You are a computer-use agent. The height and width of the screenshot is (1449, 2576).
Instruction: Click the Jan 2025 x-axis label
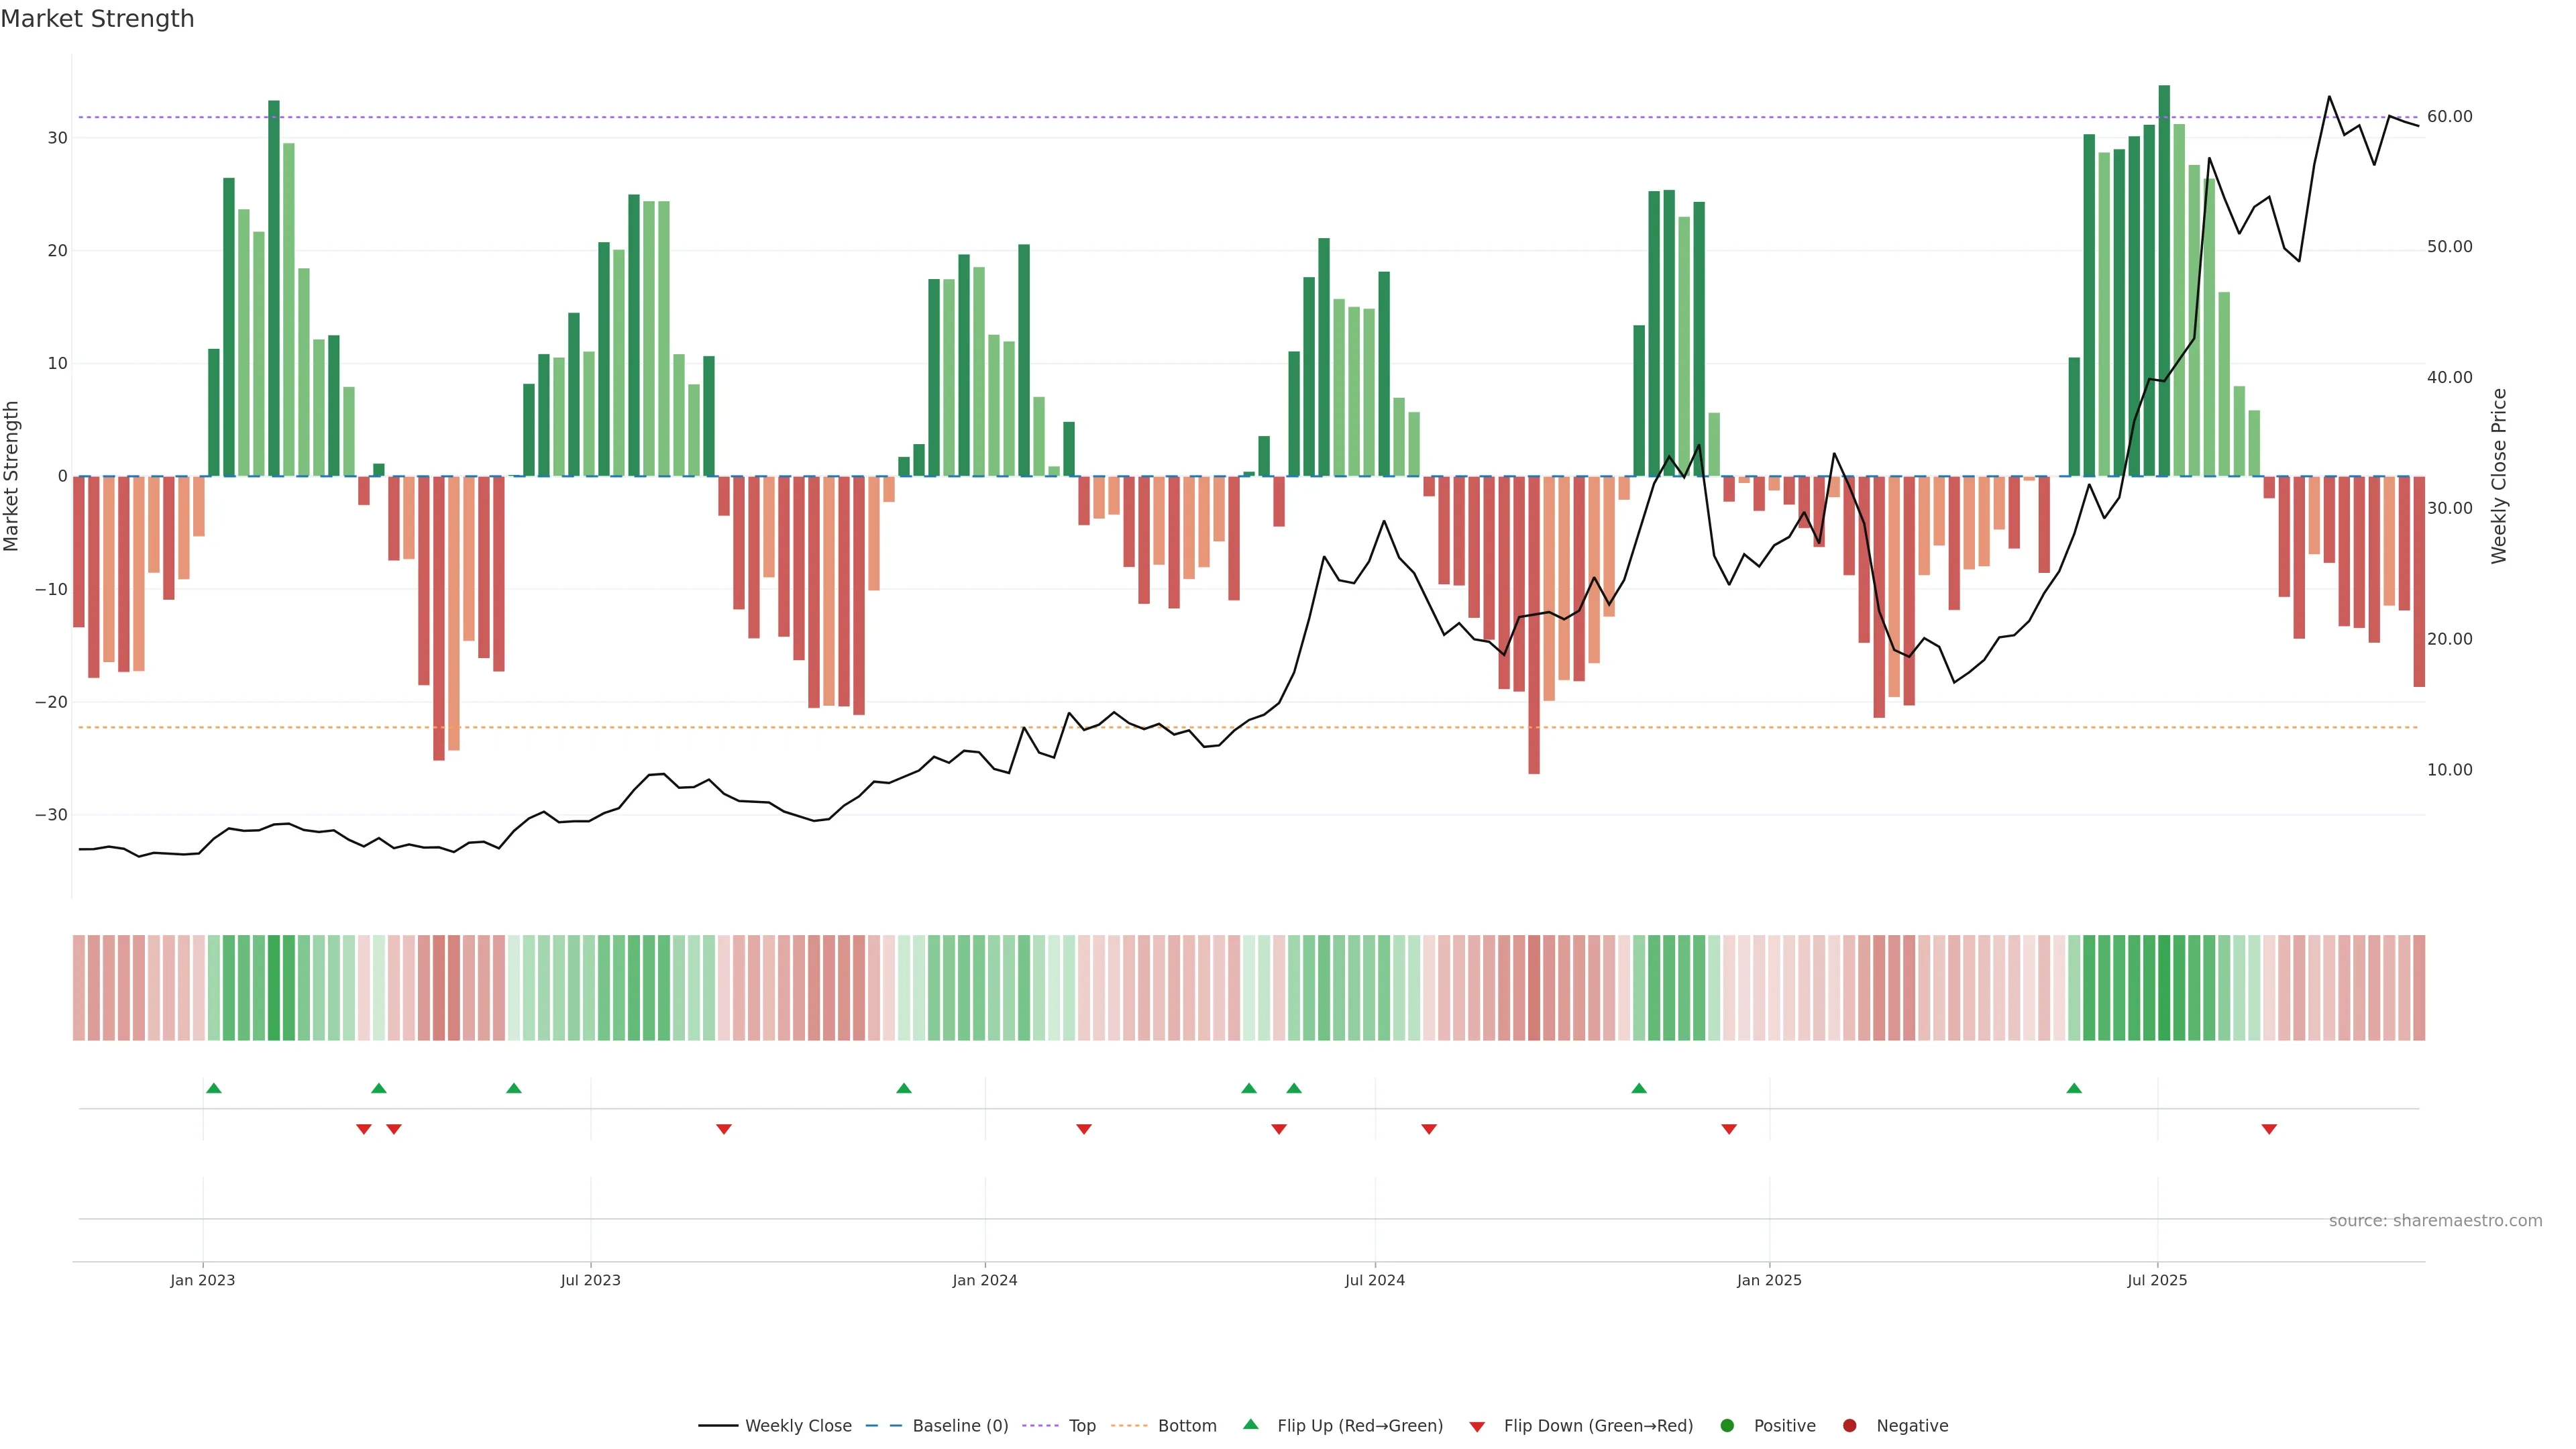[x=1769, y=1280]
